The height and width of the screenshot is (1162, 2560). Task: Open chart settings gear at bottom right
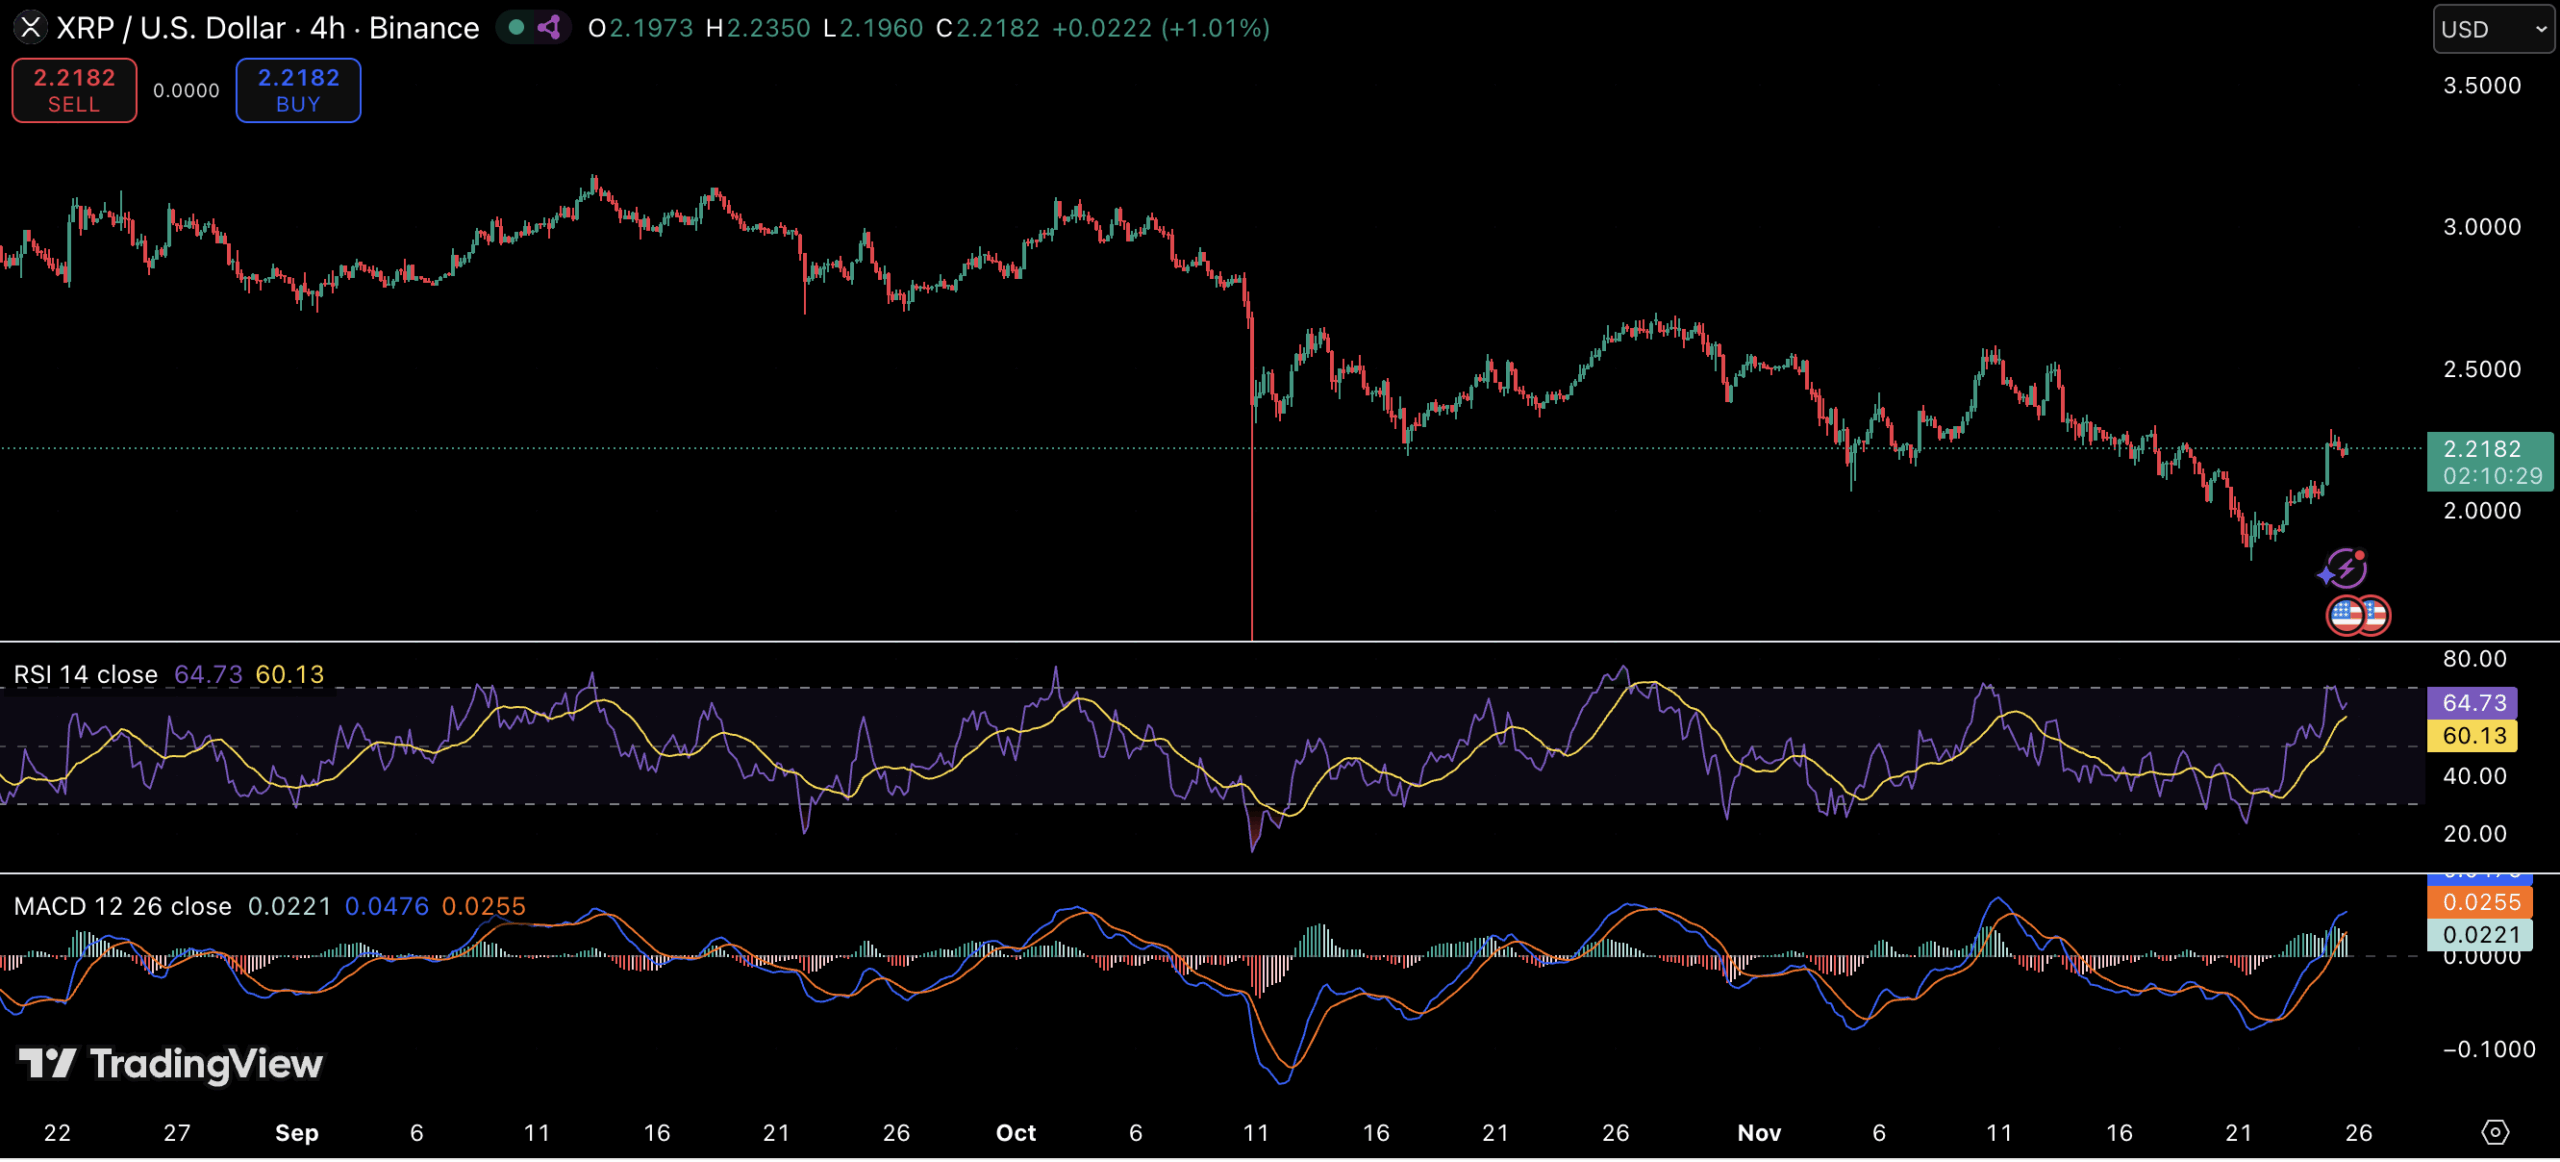tap(2495, 1132)
